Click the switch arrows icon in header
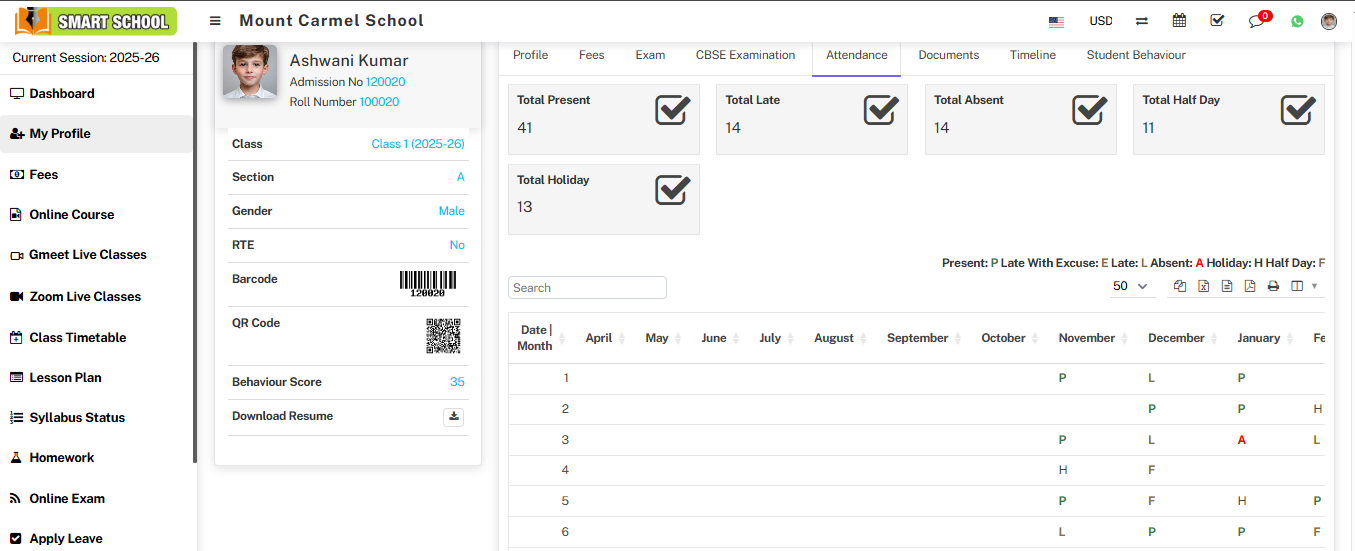 (1141, 21)
